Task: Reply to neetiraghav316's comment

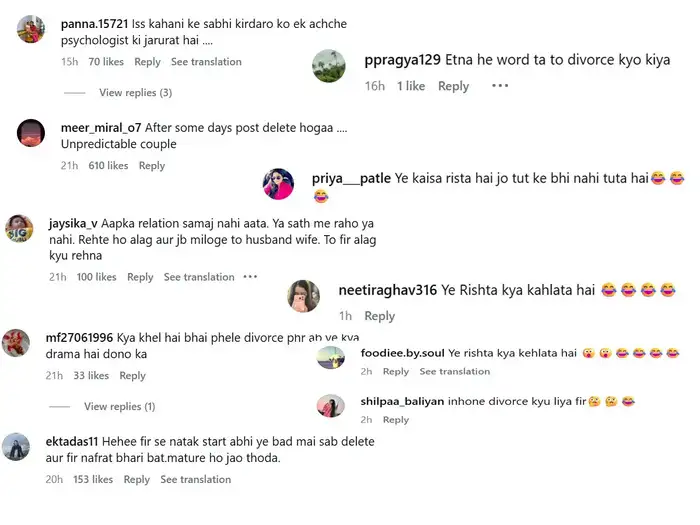Action: click(x=380, y=316)
